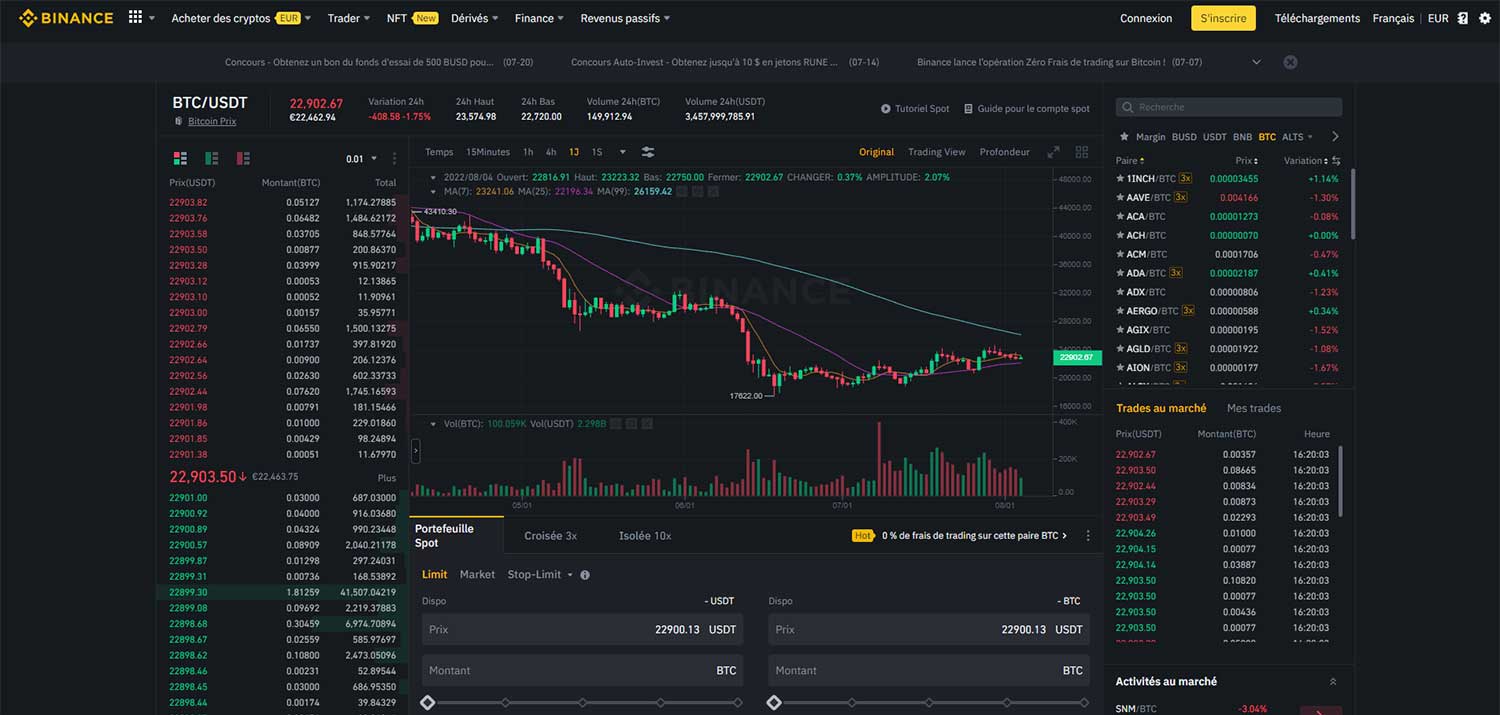Viewport: 1500px width, 715px height.
Task: Expand chart to fullscreen
Action: pyautogui.click(x=1053, y=152)
